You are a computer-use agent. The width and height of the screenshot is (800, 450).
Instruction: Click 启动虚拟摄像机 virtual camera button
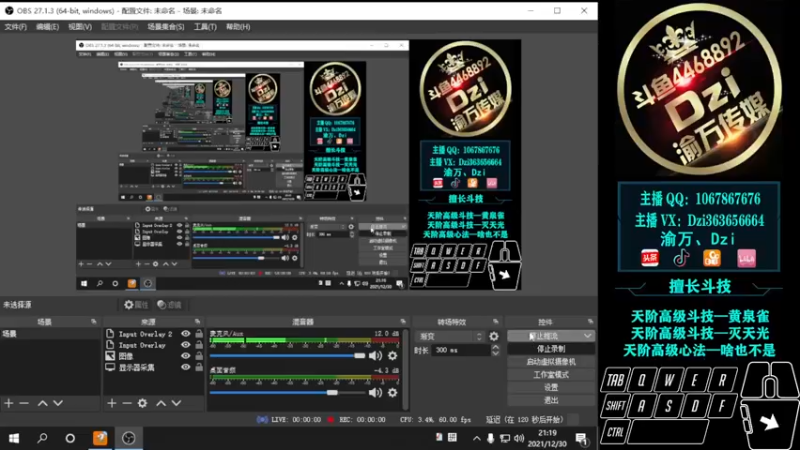551,362
